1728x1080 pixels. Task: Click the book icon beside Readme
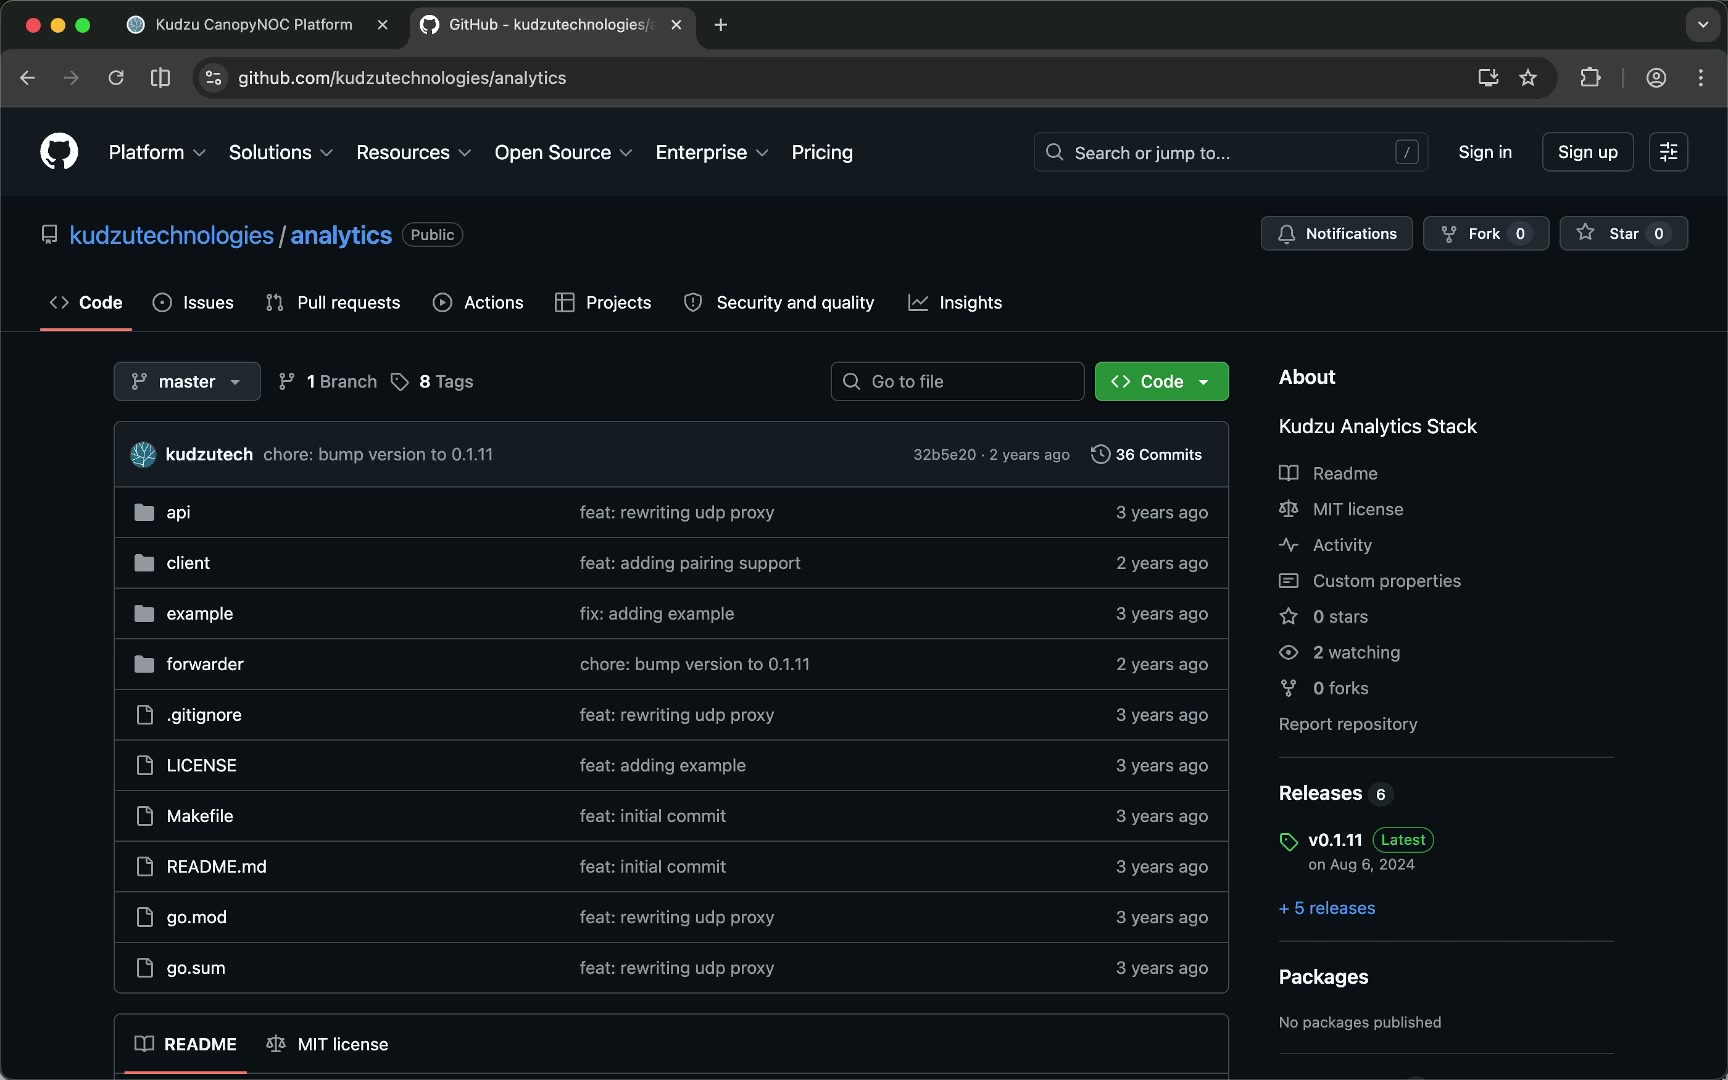[1289, 473]
